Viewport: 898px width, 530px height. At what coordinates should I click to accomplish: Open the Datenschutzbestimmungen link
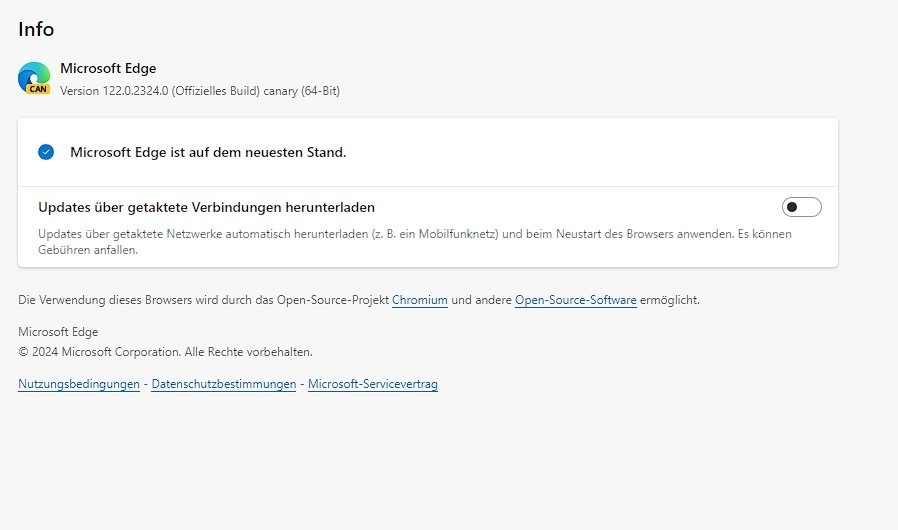click(x=224, y=384)
